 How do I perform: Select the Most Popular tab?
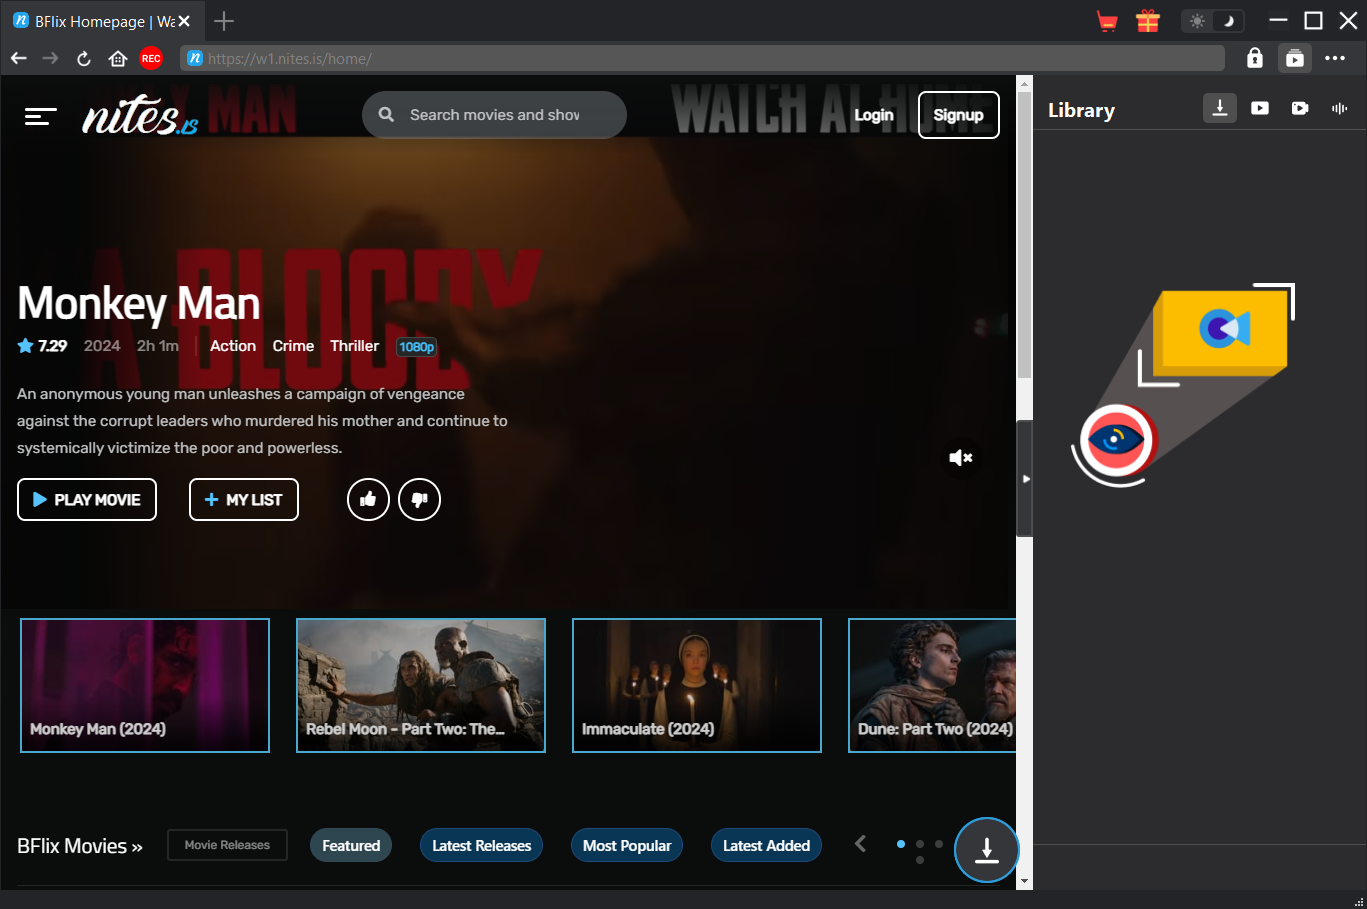click(x=627, y=846)
